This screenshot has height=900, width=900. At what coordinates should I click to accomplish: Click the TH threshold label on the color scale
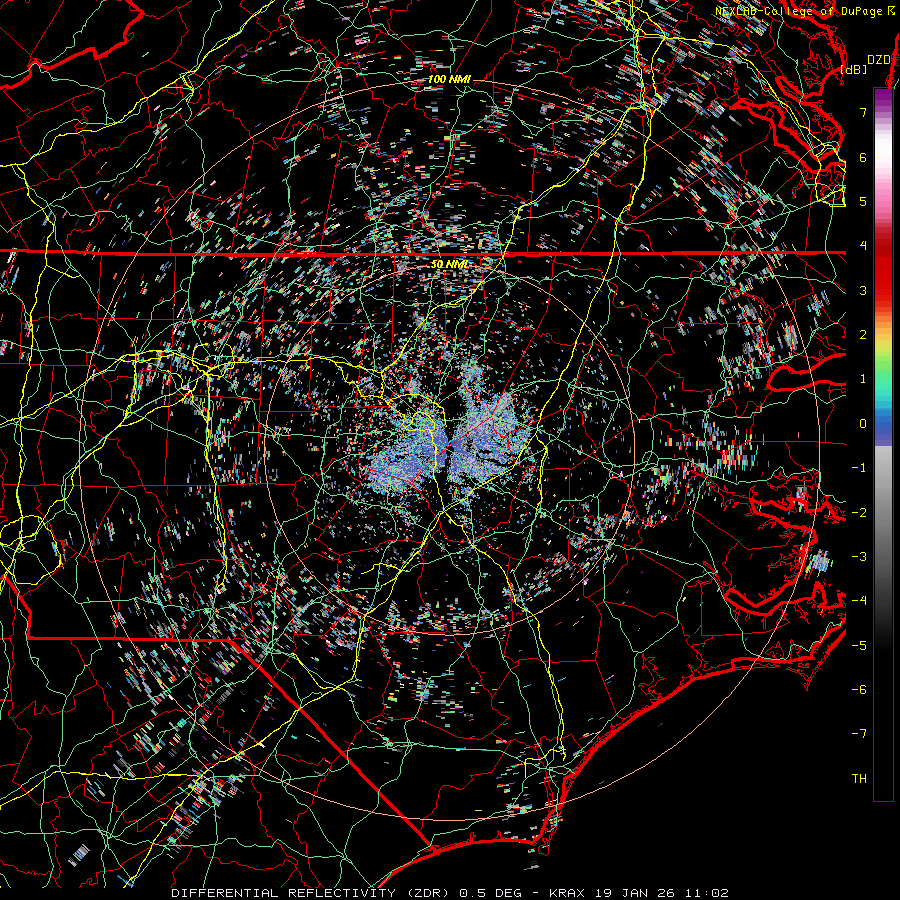[x=859, y=779]
